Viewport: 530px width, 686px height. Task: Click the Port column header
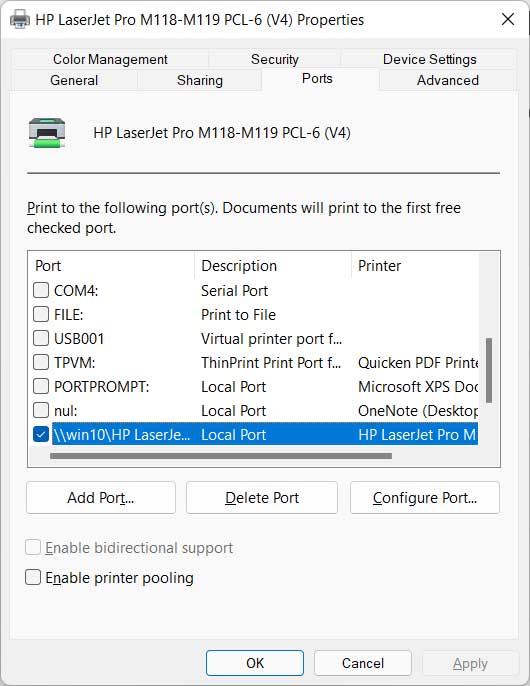tap(112, 266)
